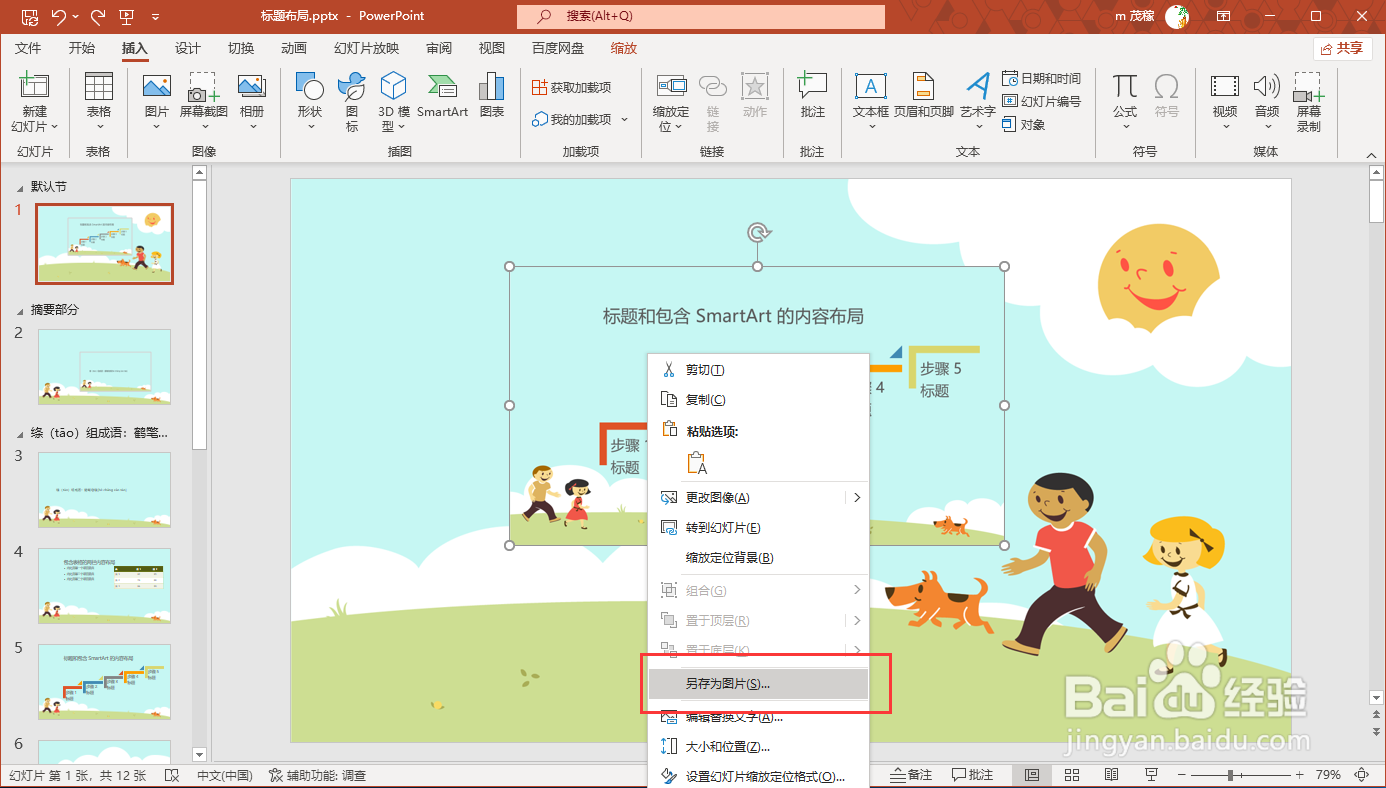Insert 音频 audio
The width and height of the screenshot is (1386, 788).
1267,87
